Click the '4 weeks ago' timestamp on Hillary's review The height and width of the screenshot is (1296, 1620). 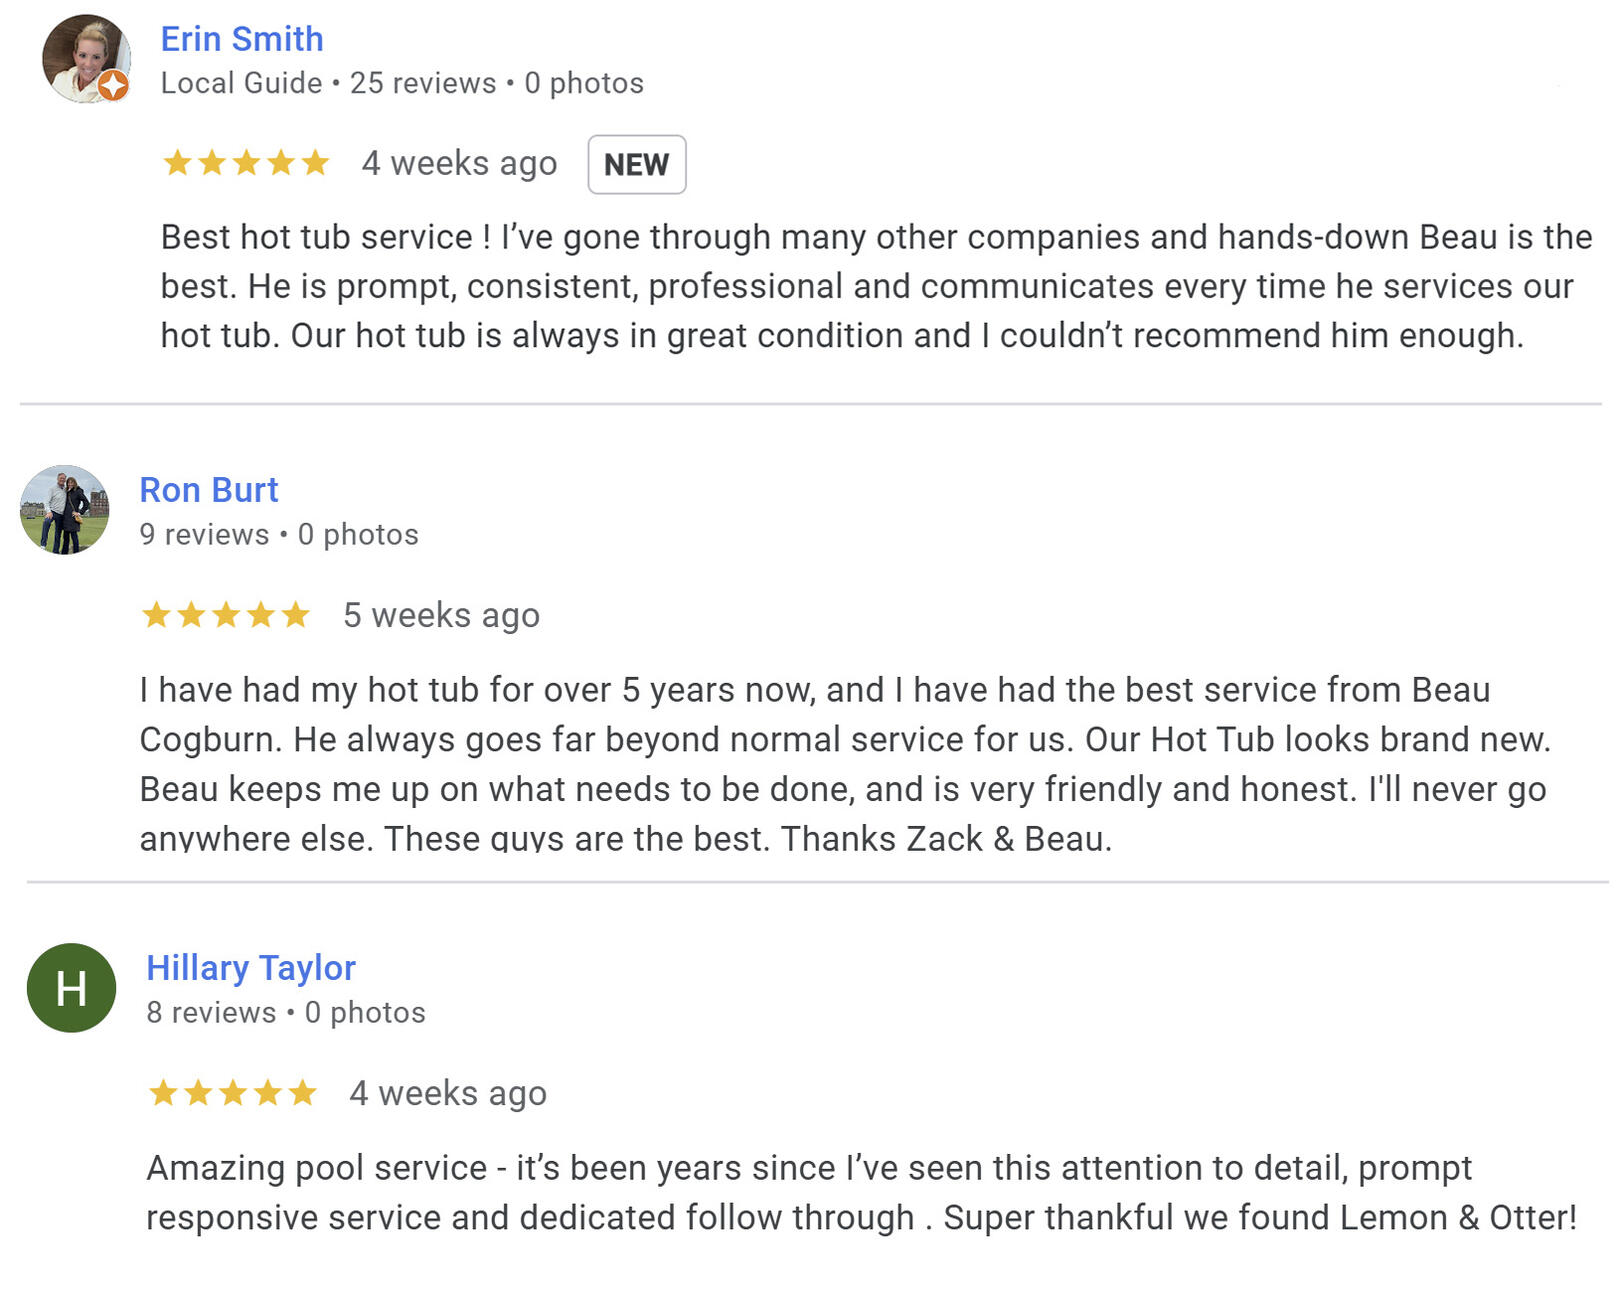coord(447,1093)
